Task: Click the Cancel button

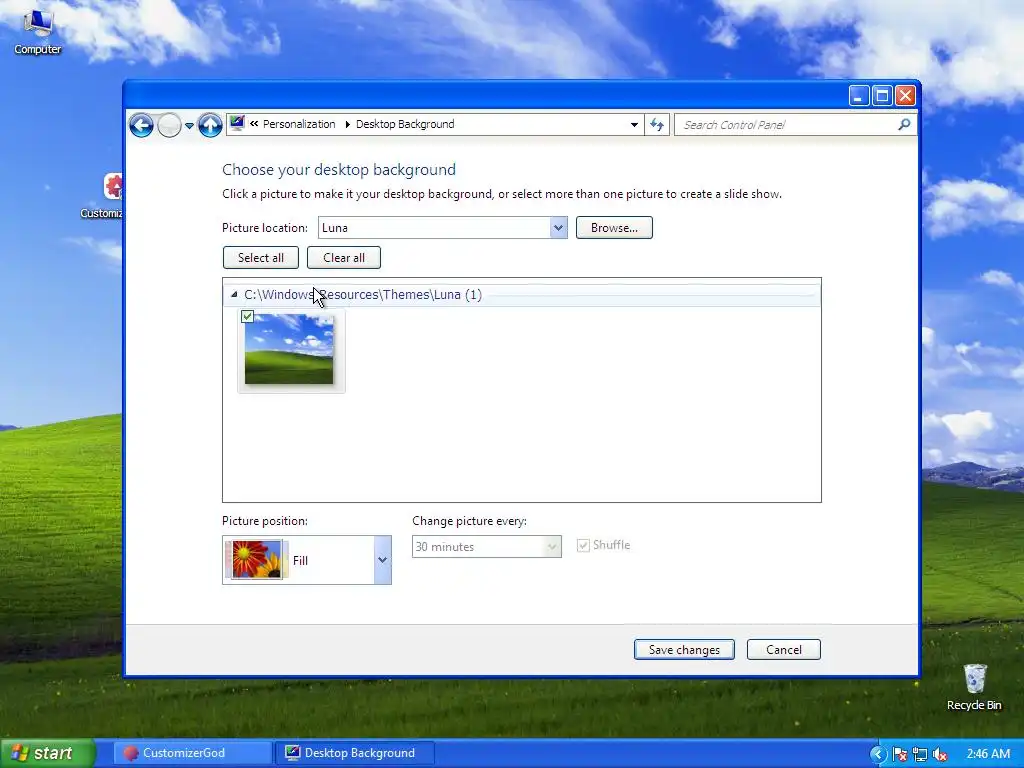Action: click(784, 650)
